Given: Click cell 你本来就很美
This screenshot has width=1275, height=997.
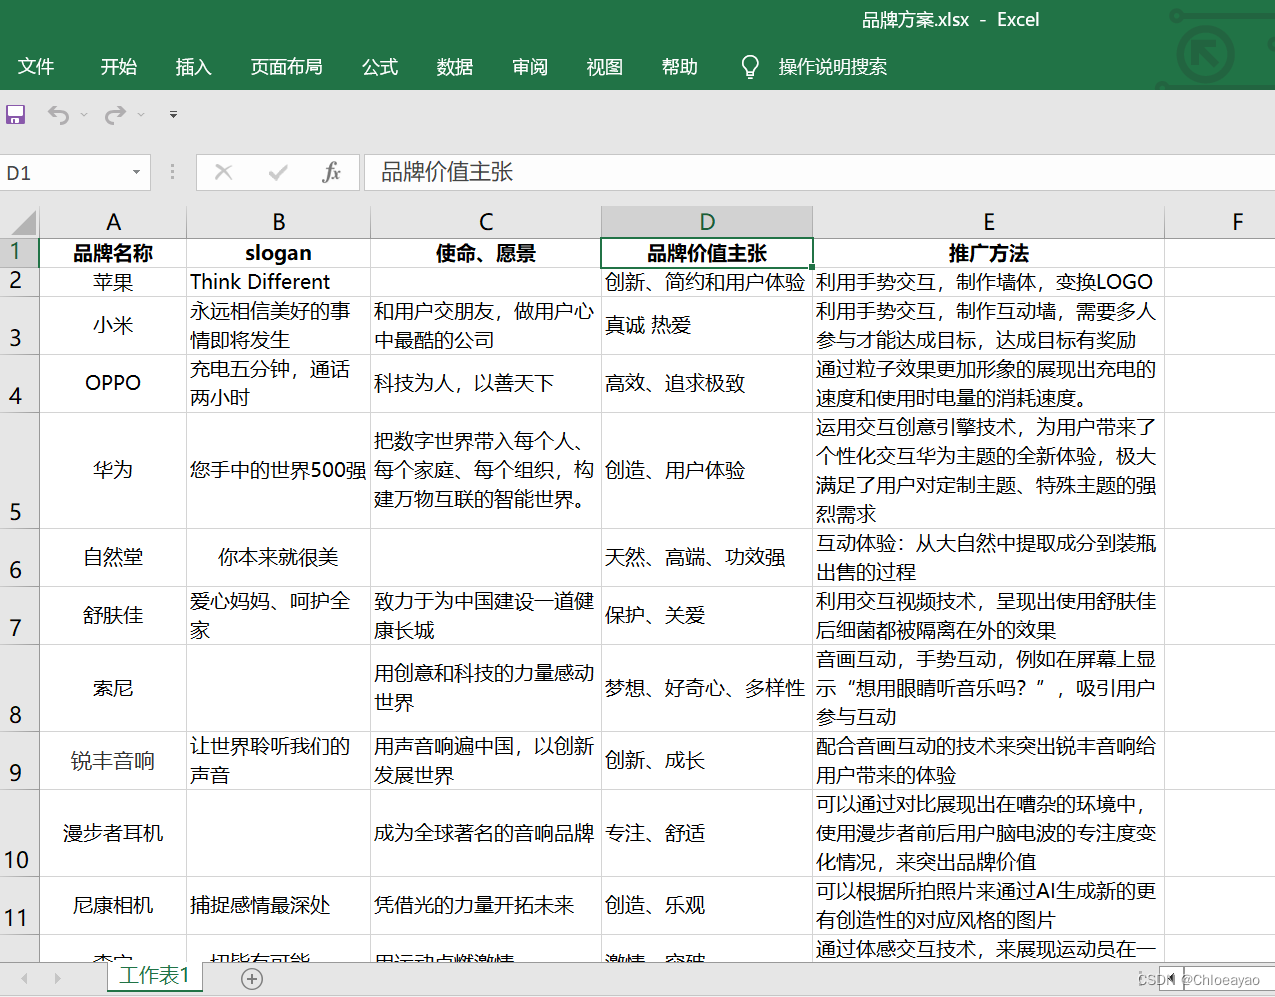Looking at the screenshot, I should point(279,557).
